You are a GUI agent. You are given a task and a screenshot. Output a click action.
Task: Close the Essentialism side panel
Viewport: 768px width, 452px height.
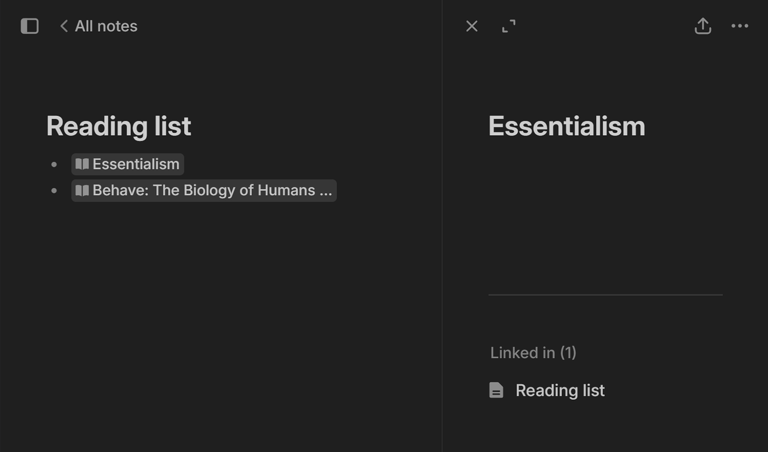472,26
